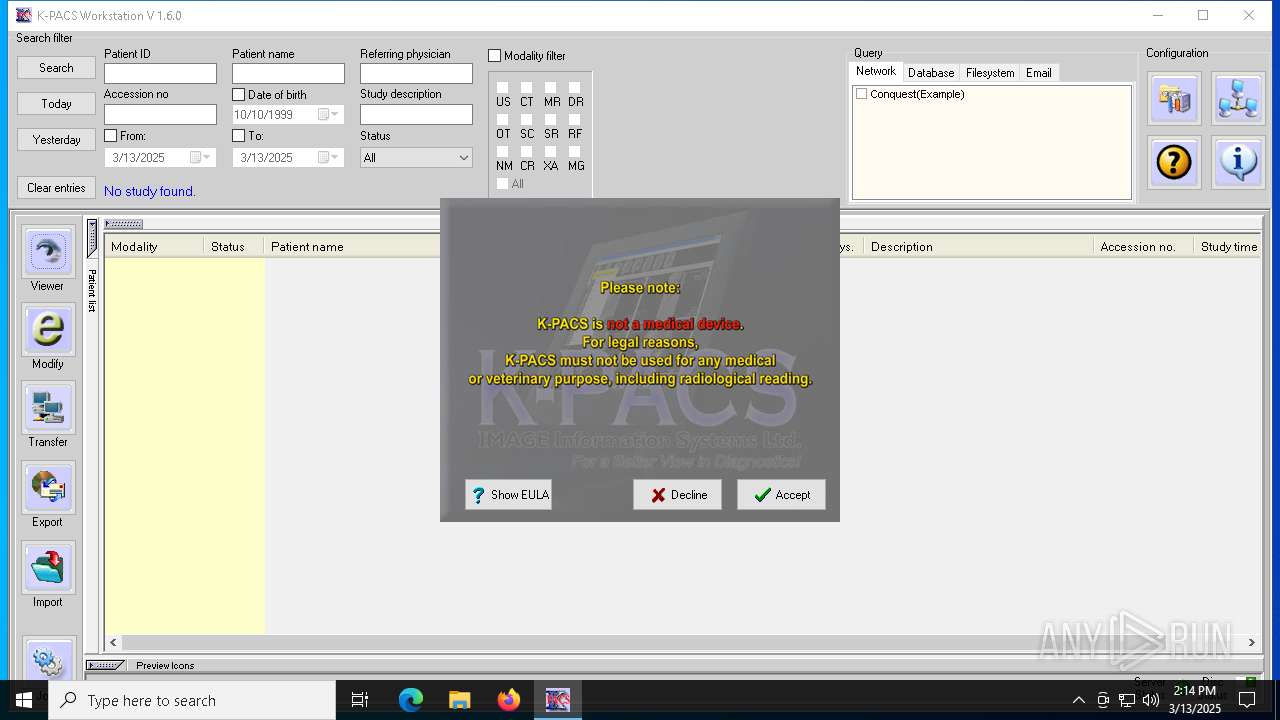The image size is (1280, 720).
Task: Click the Decline button in dialog
Action: pyautogui.click(x=677, y=495)
